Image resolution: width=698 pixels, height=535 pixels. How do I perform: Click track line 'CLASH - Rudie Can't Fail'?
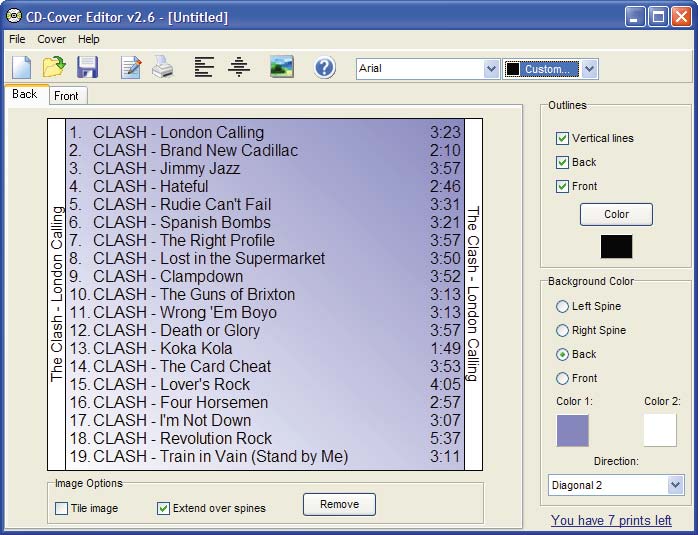[182, 204]
